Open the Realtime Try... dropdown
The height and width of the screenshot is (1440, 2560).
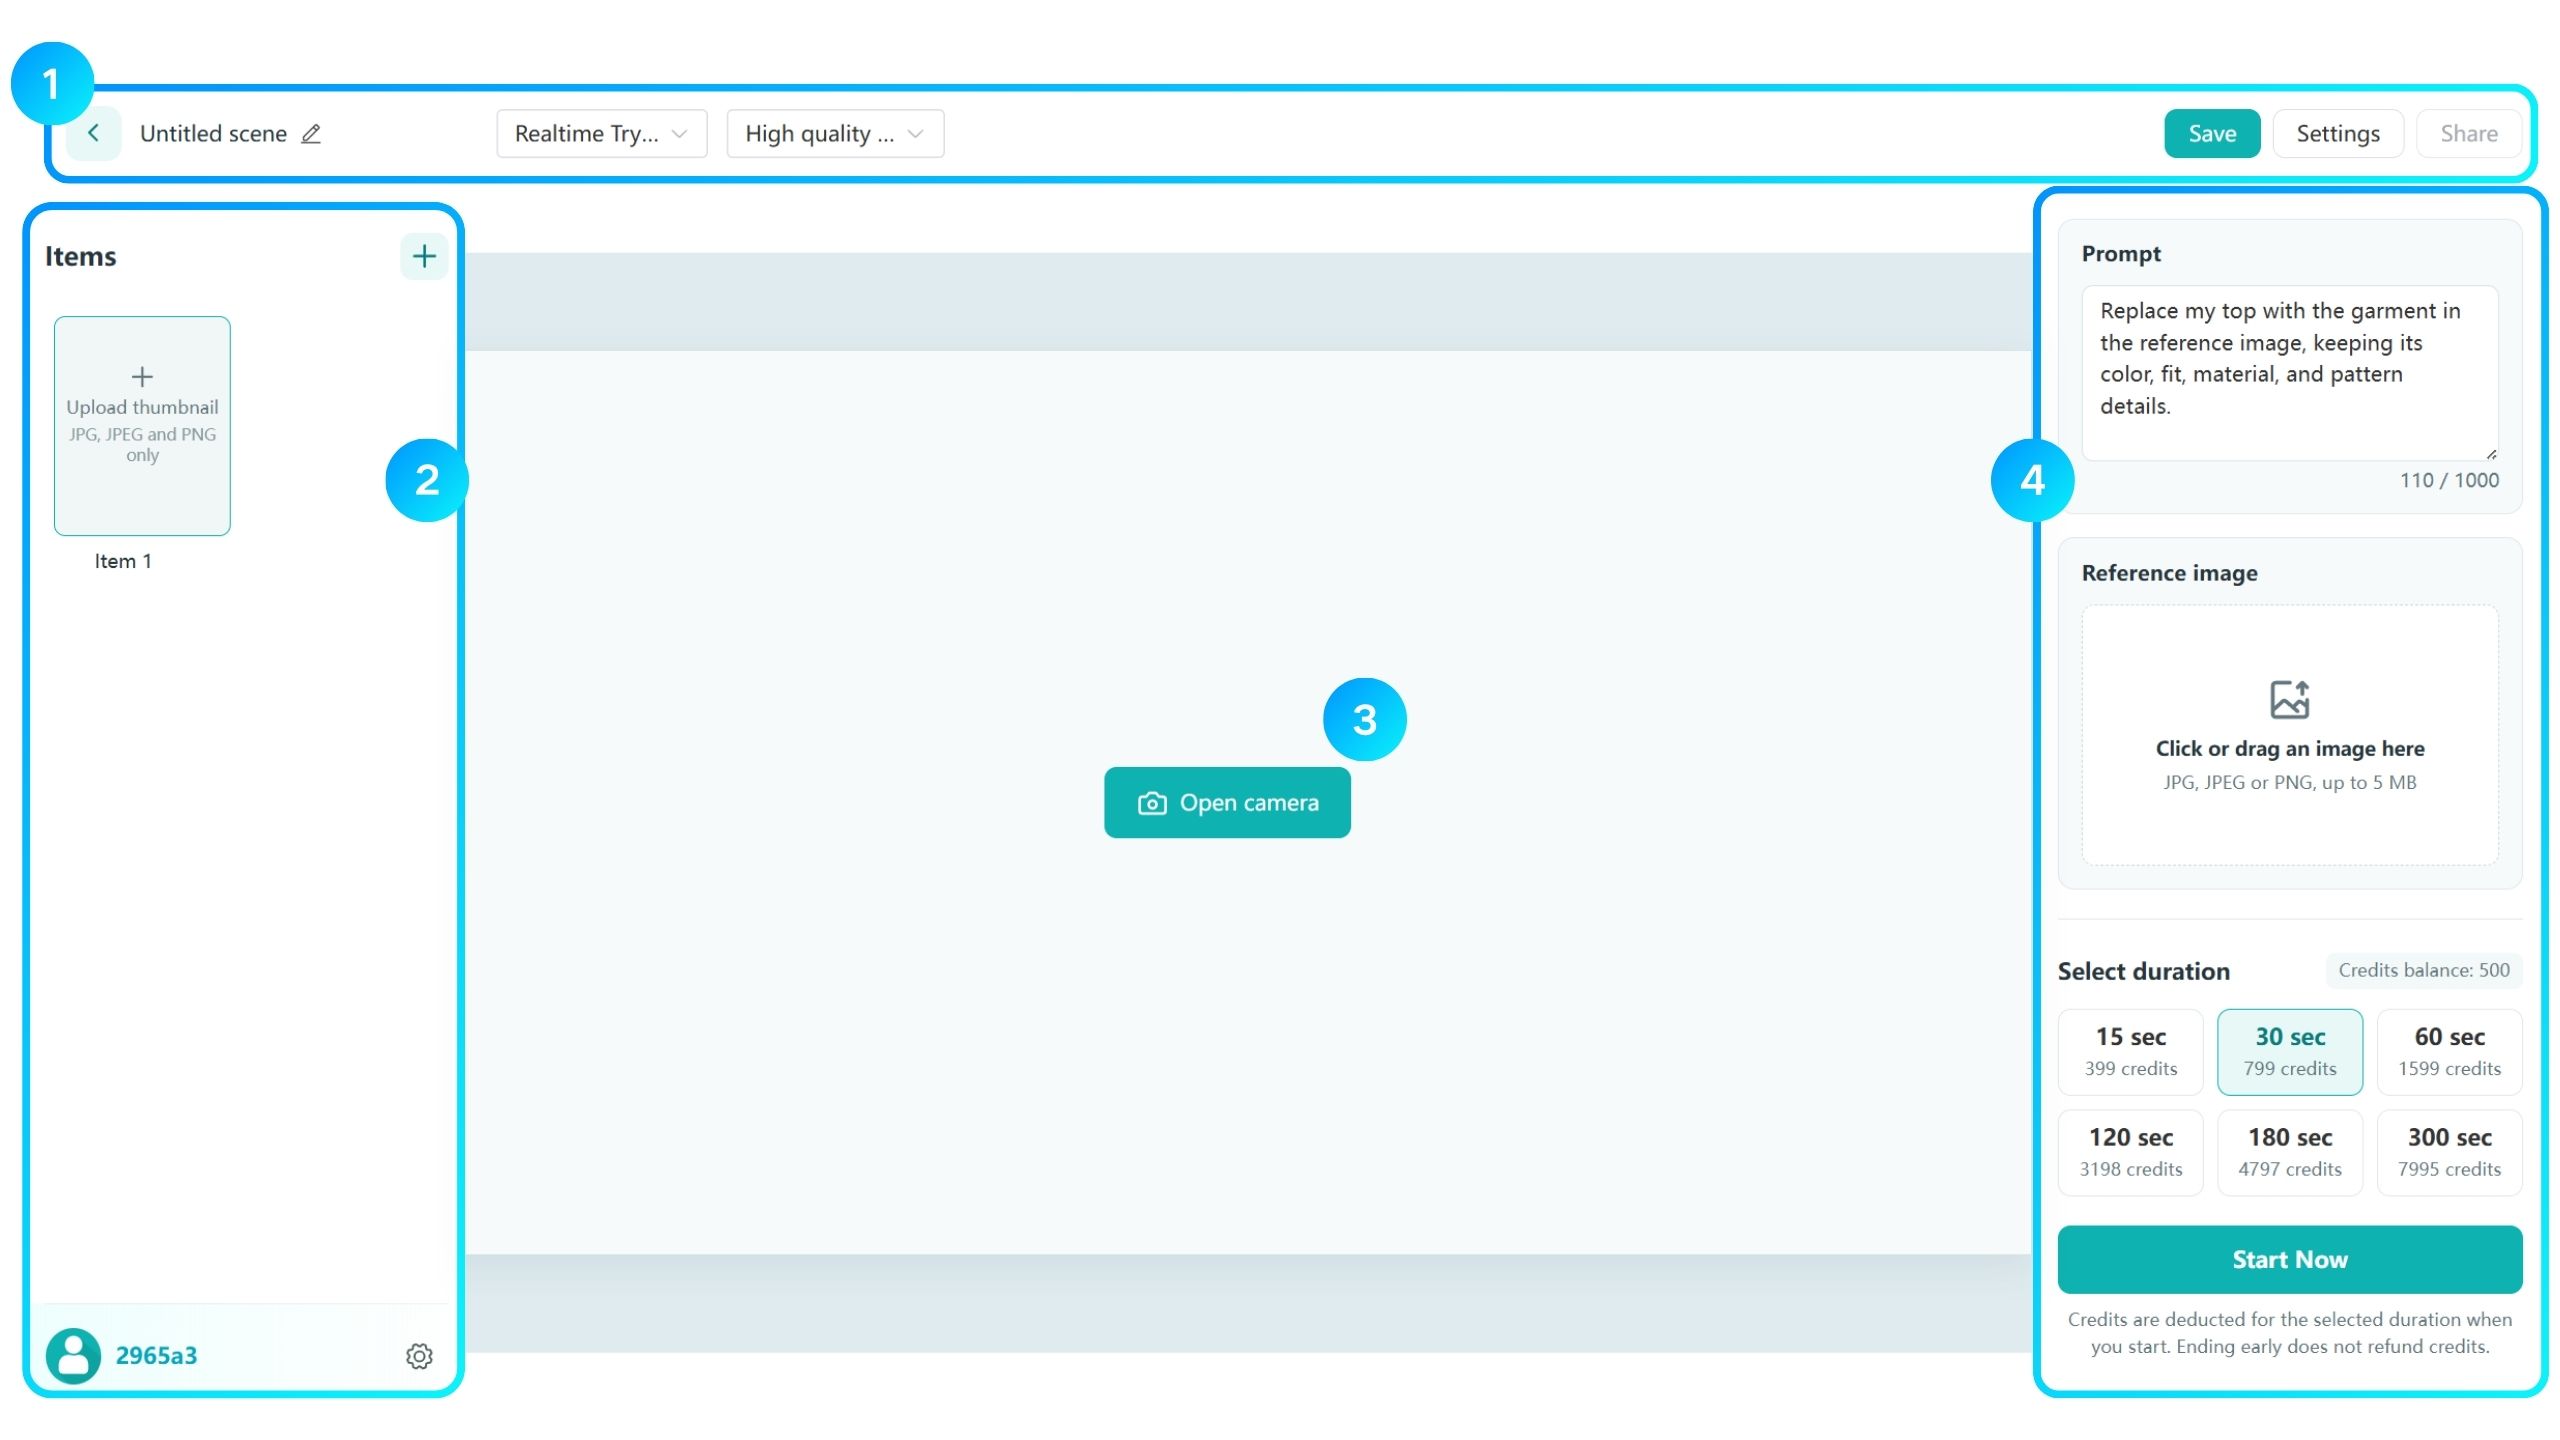[601, 134]
